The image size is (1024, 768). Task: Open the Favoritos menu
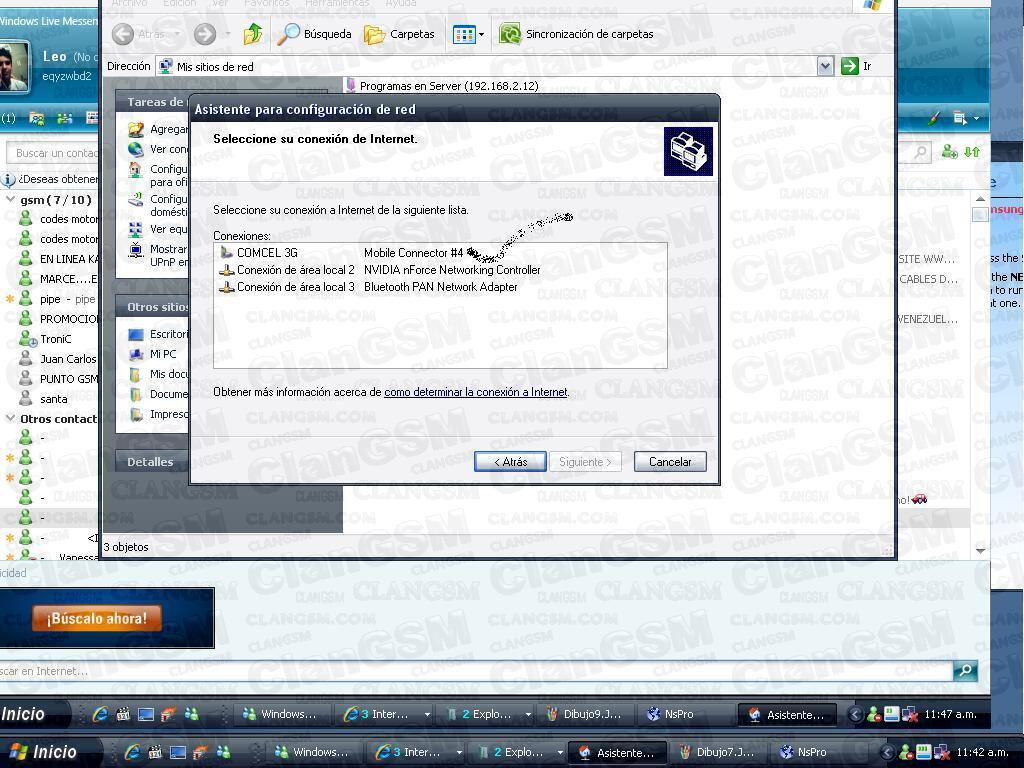(x=266, y=3)
